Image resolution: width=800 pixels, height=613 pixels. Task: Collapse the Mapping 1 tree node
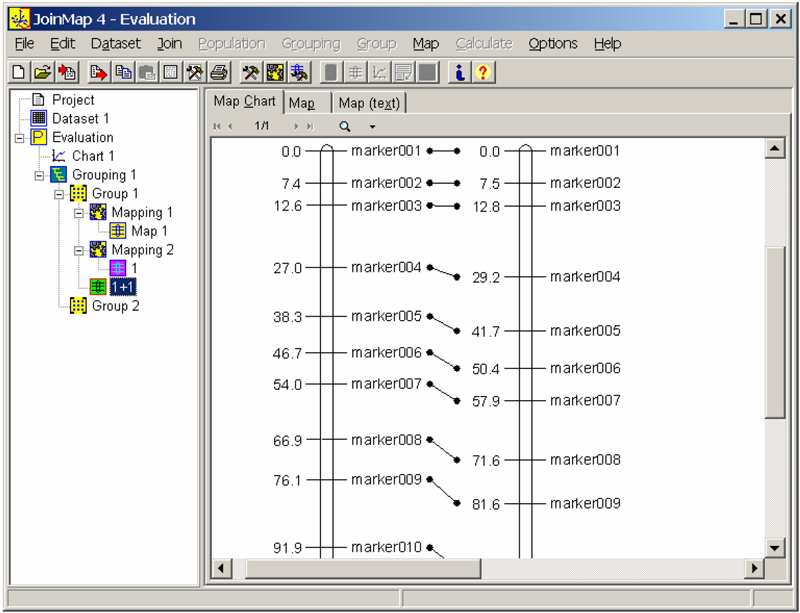79,213
